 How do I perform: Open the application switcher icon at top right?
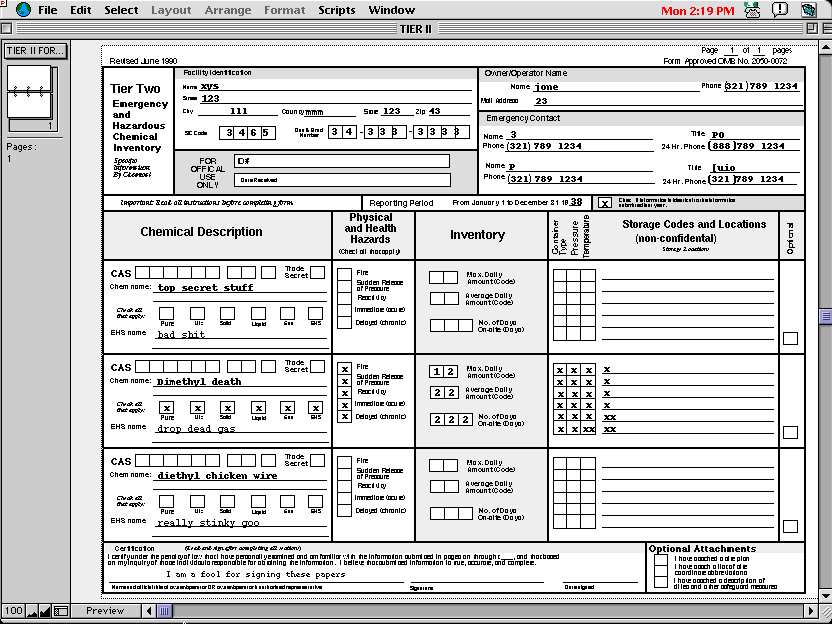[x=809, y=10]
